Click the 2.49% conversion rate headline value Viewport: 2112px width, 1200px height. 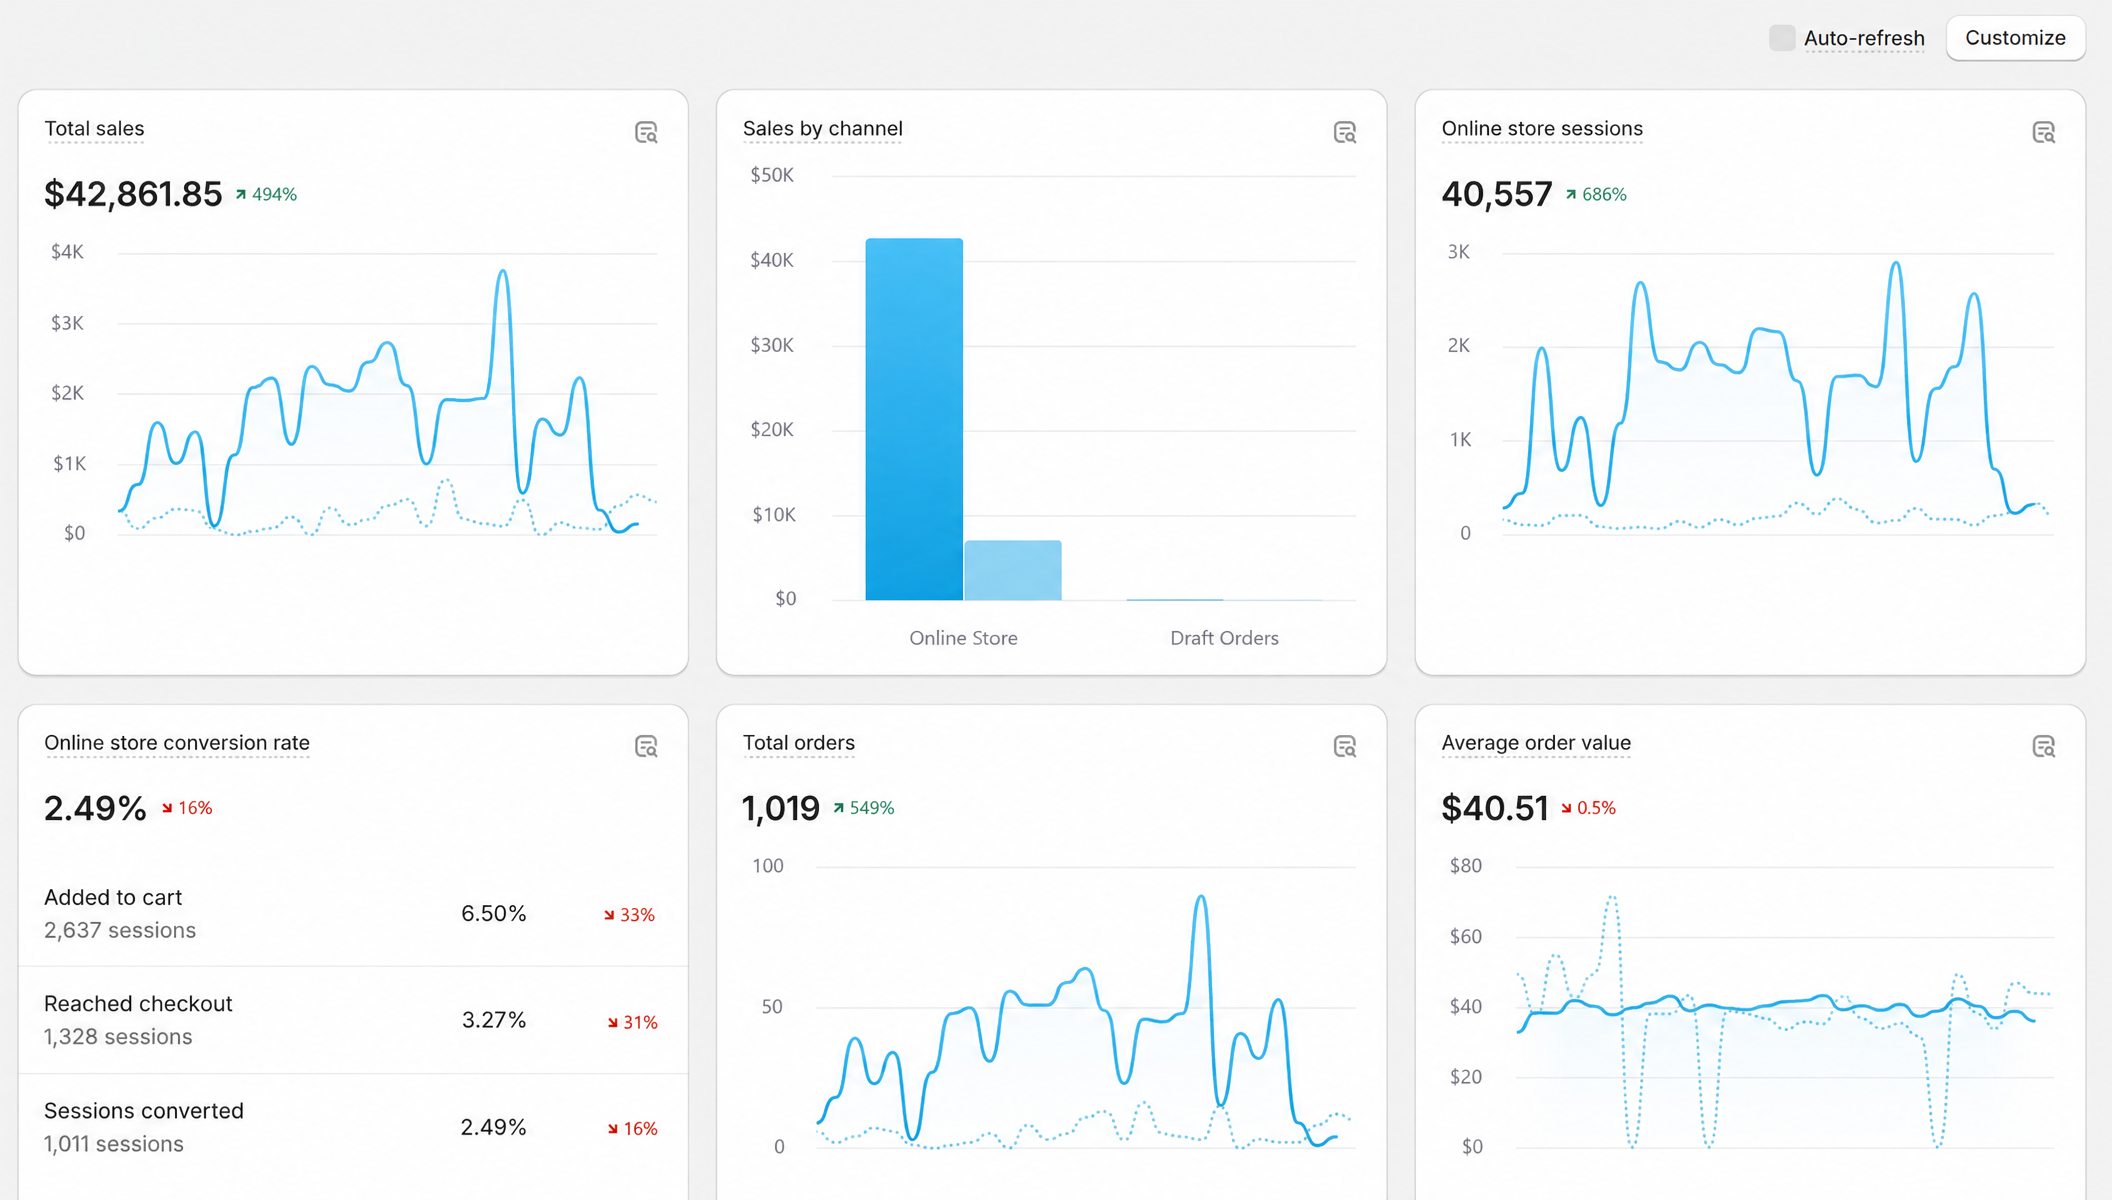click(95, 808)
